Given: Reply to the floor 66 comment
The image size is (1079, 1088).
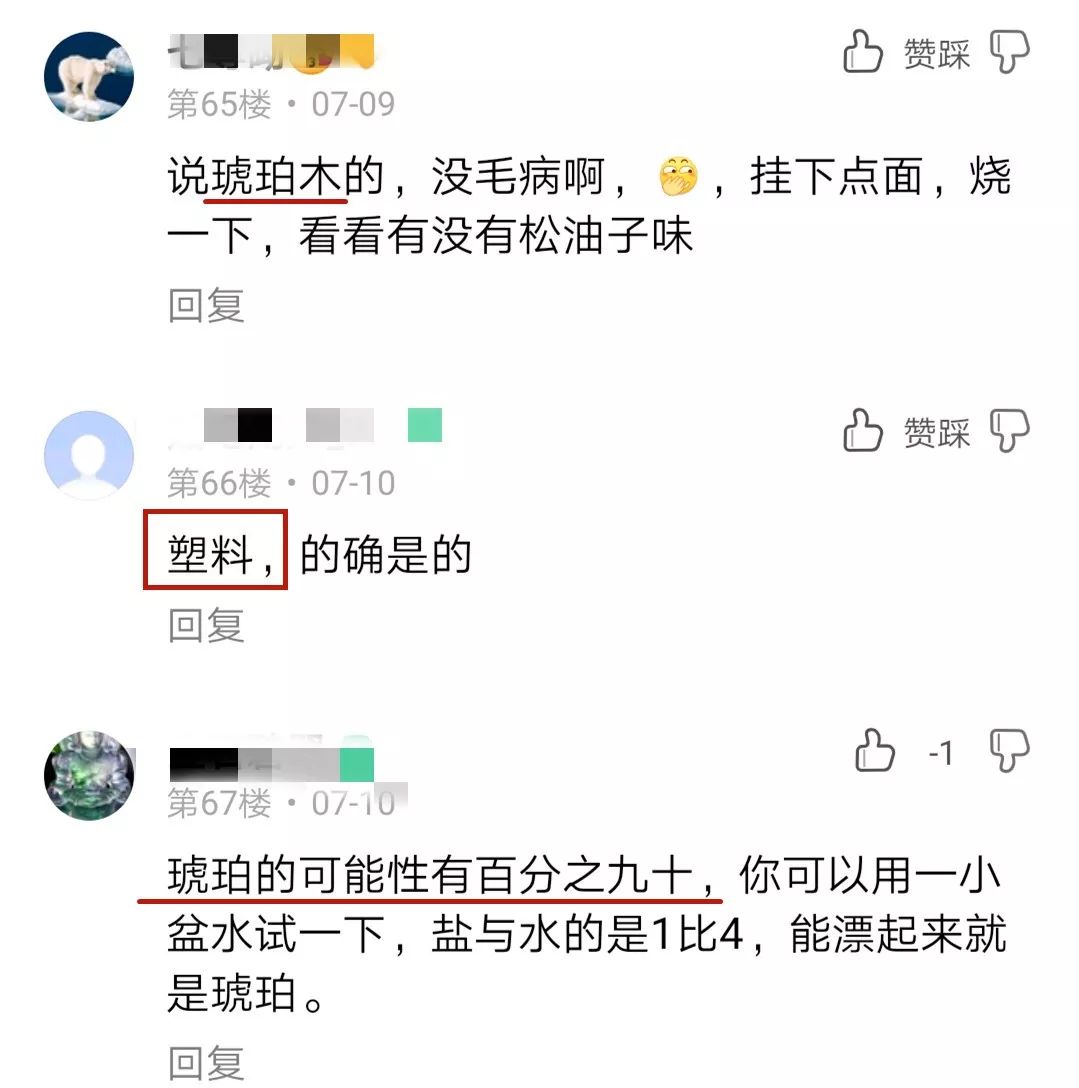Looking at the screenshot, I should [206, 625].
